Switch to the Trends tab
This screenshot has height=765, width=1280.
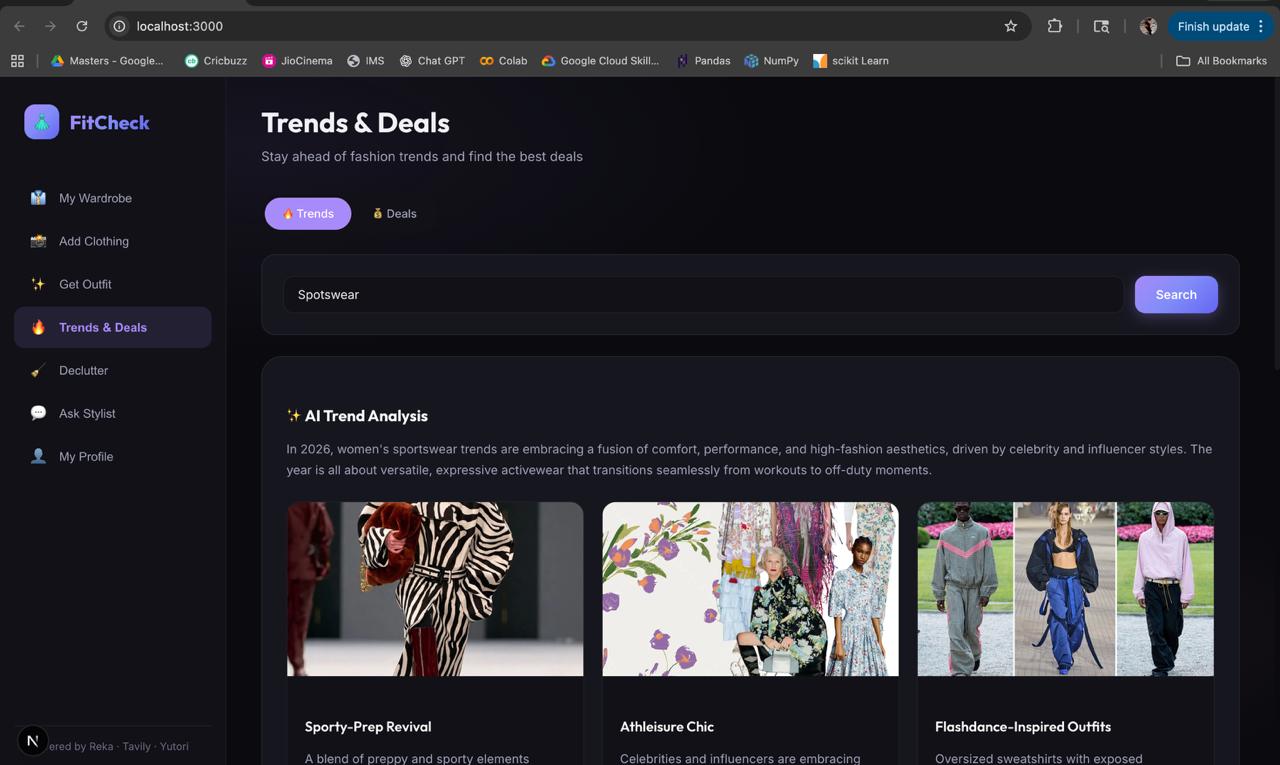click(x=308, y=213)
